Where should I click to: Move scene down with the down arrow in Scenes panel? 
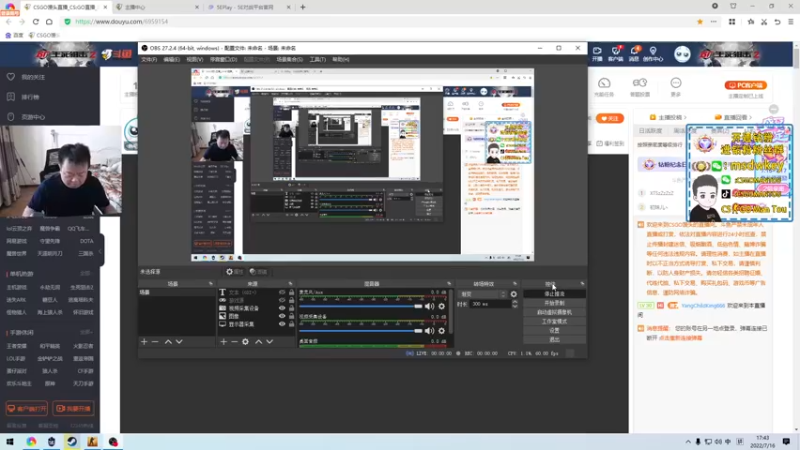pos(179,342)
